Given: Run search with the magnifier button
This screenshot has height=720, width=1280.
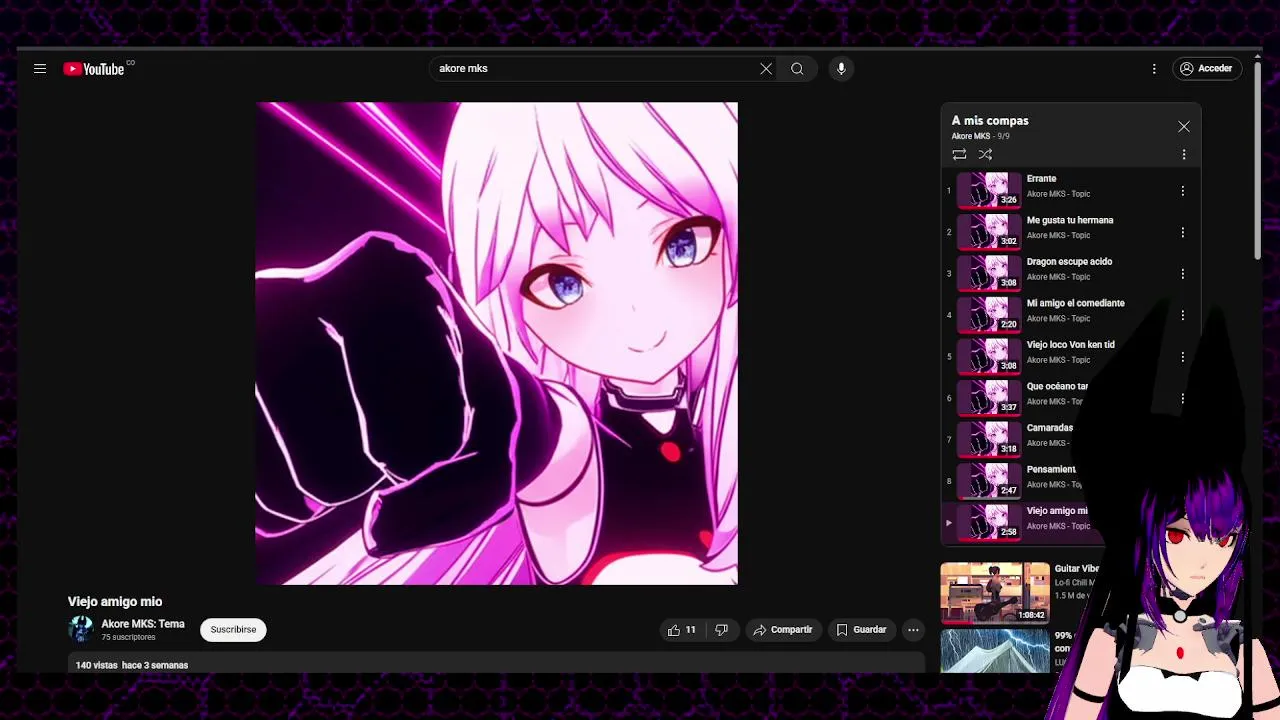Looking at the screenshot, I should (797, 69).
